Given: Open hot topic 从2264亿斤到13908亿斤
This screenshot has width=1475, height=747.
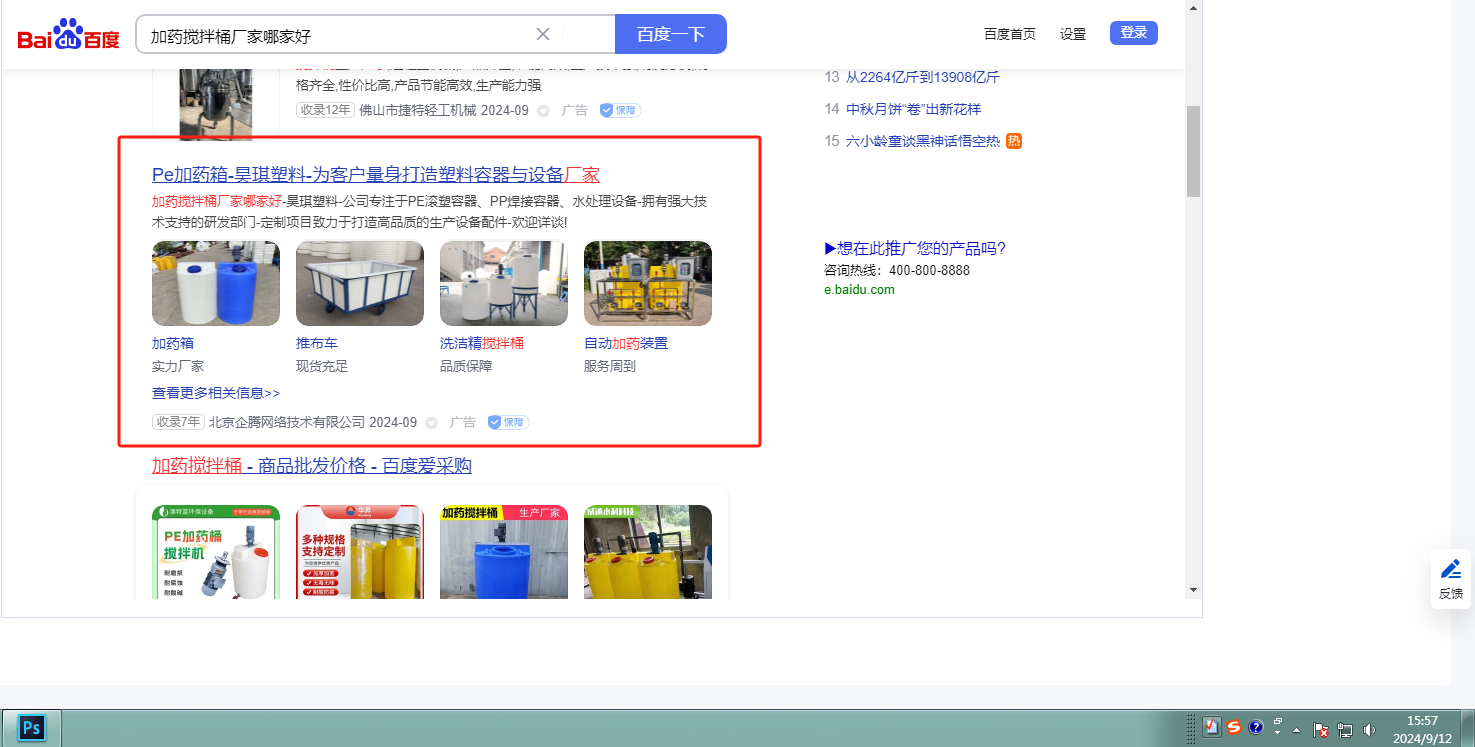Looking at the screenshot, I should coord(923,77).
